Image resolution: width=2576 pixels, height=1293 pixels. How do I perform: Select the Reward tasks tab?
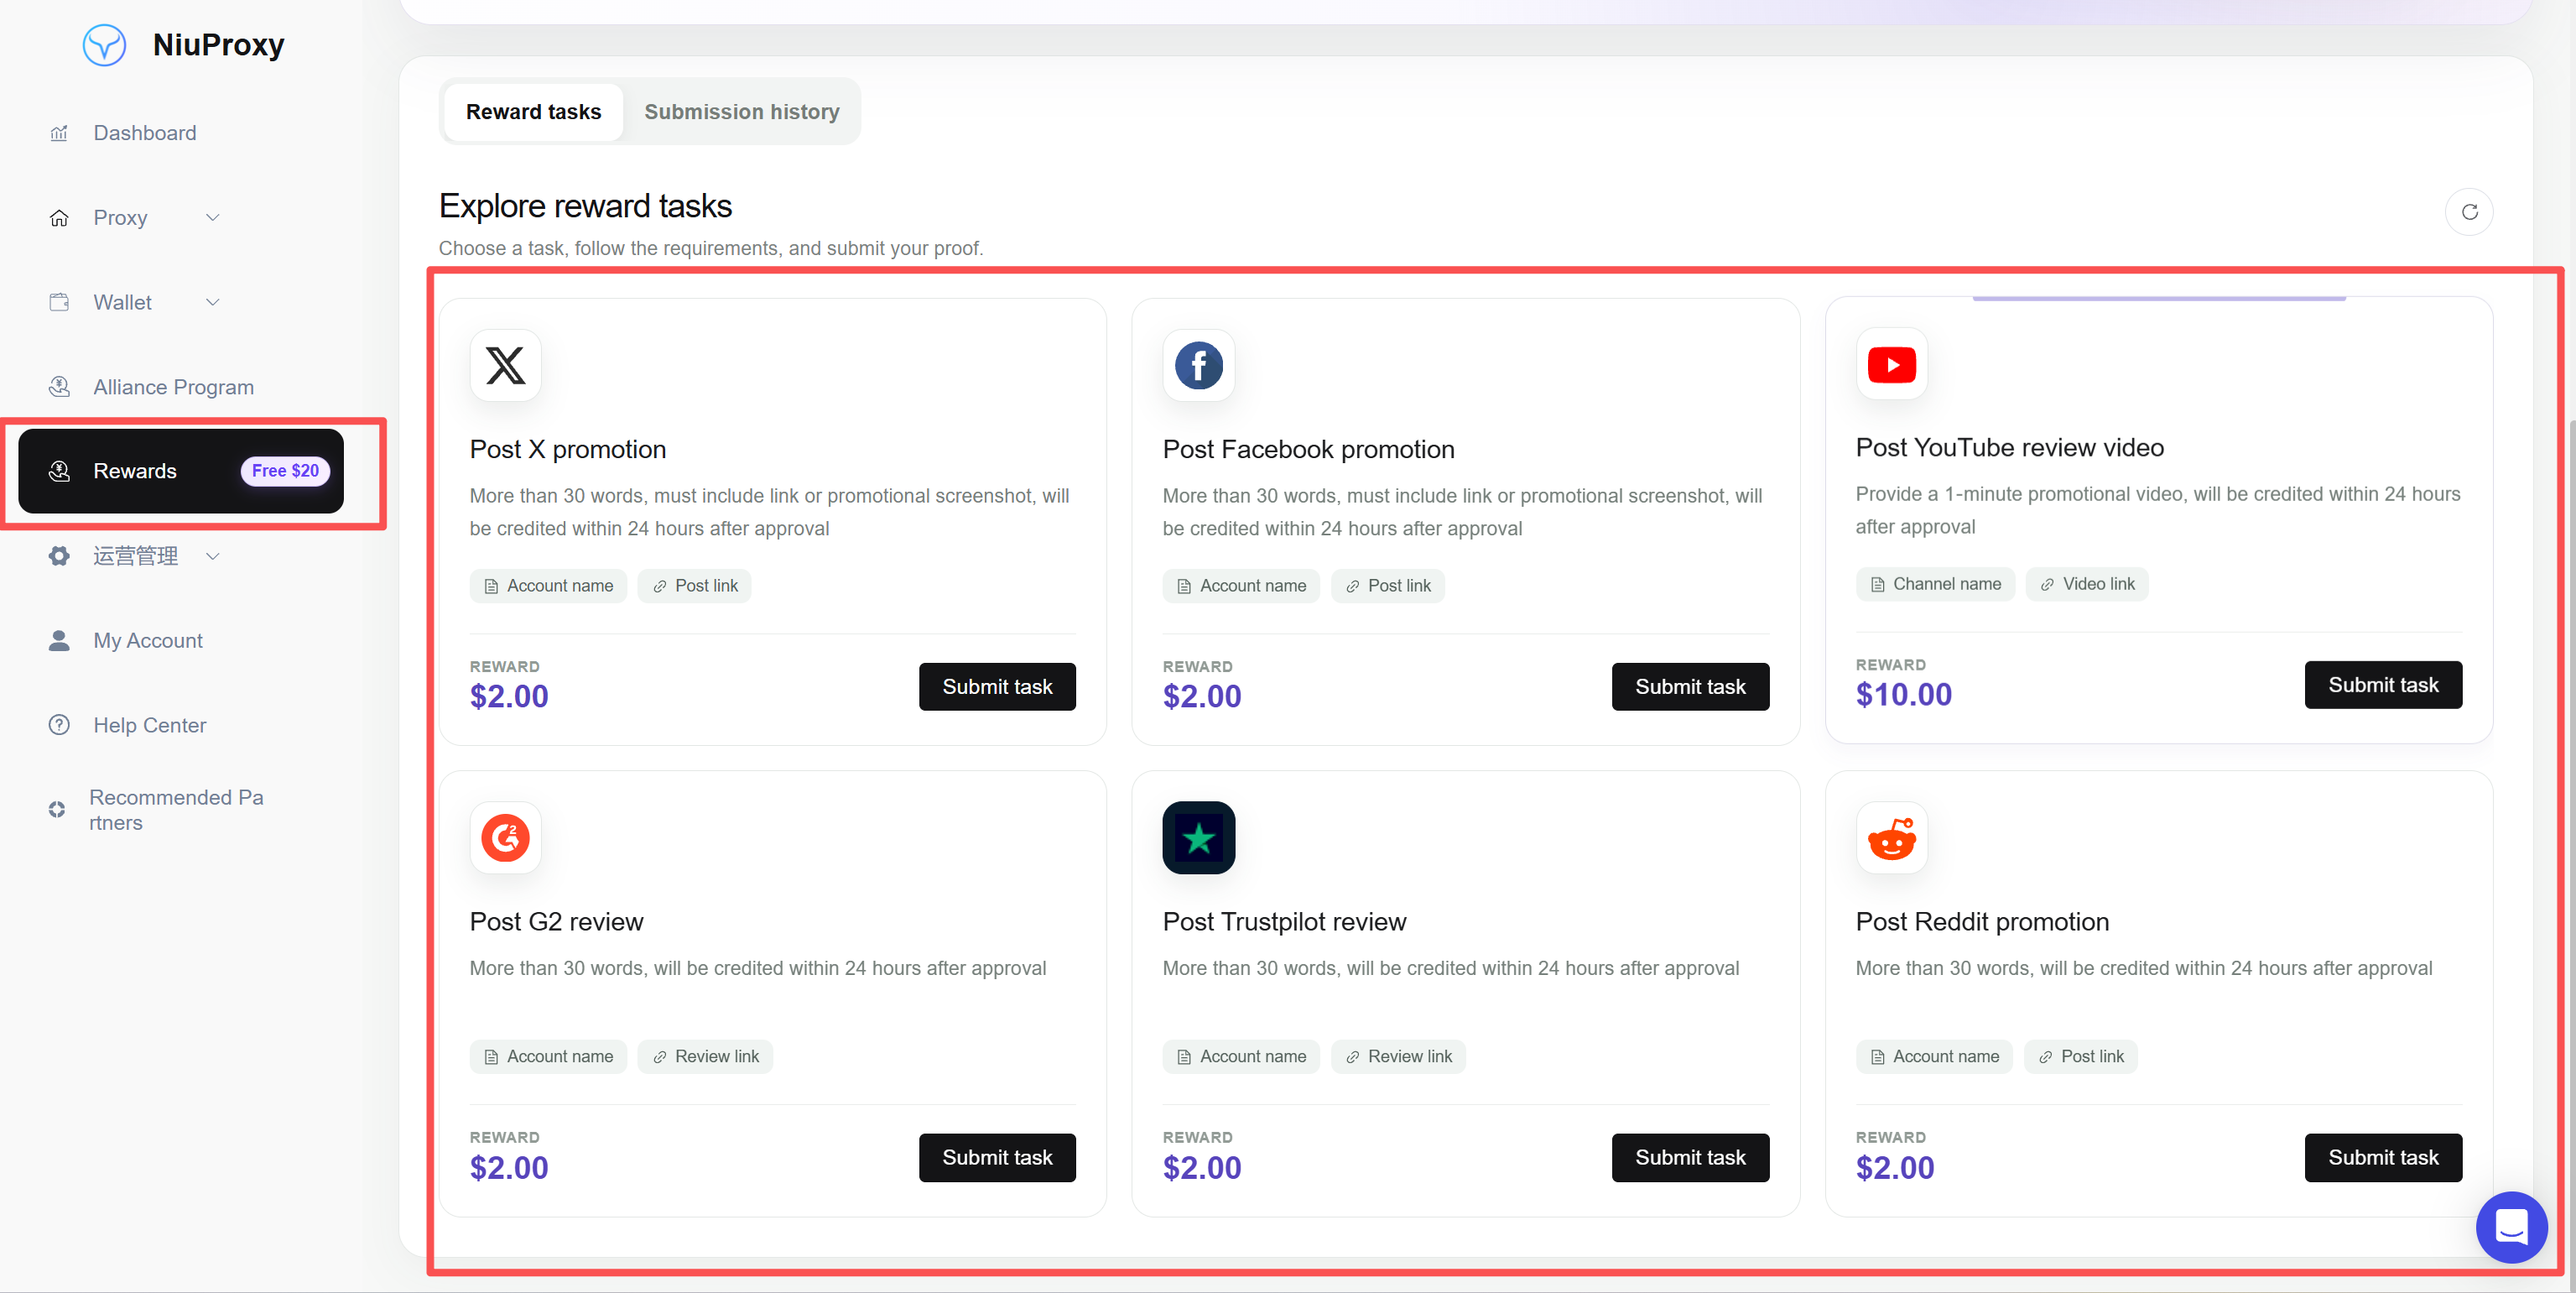(x=533, y=112)
